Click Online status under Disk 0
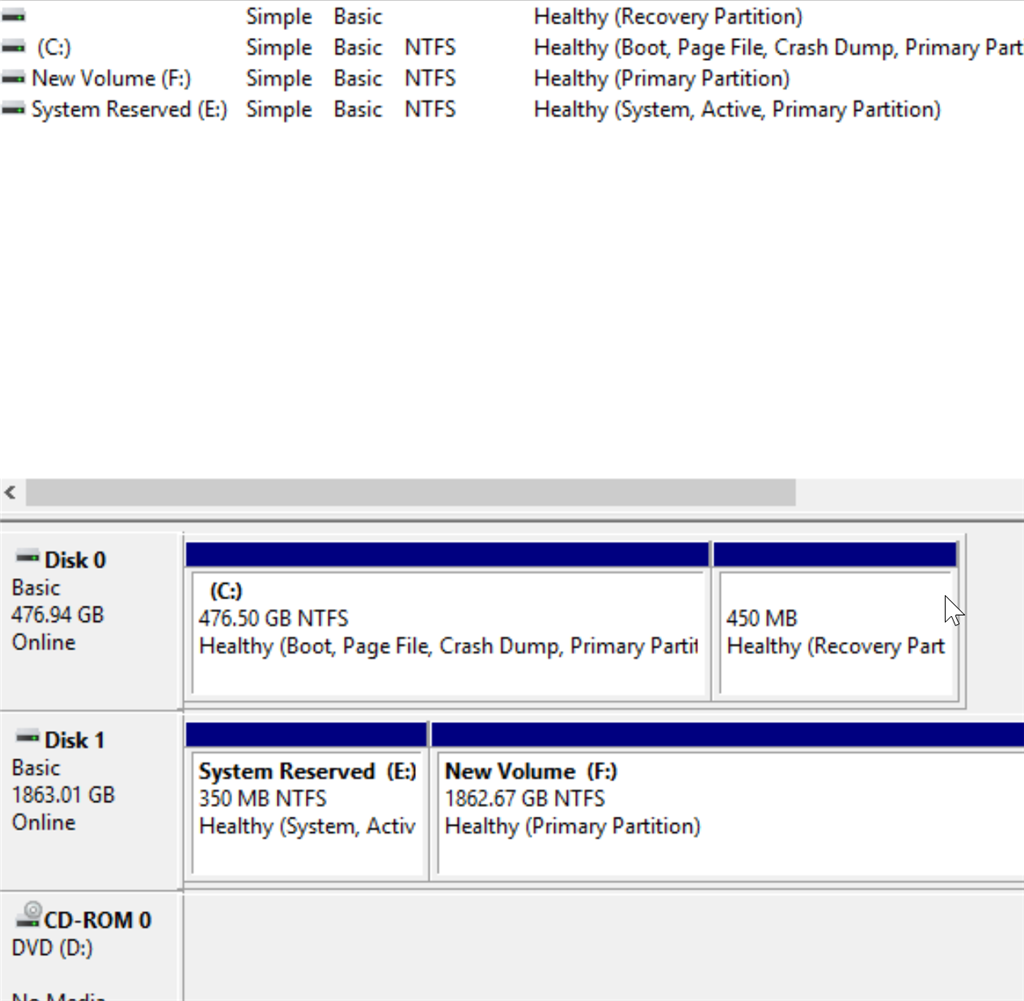The height and width of the screenshot is (1001, 1024). [x=44, y=643]
